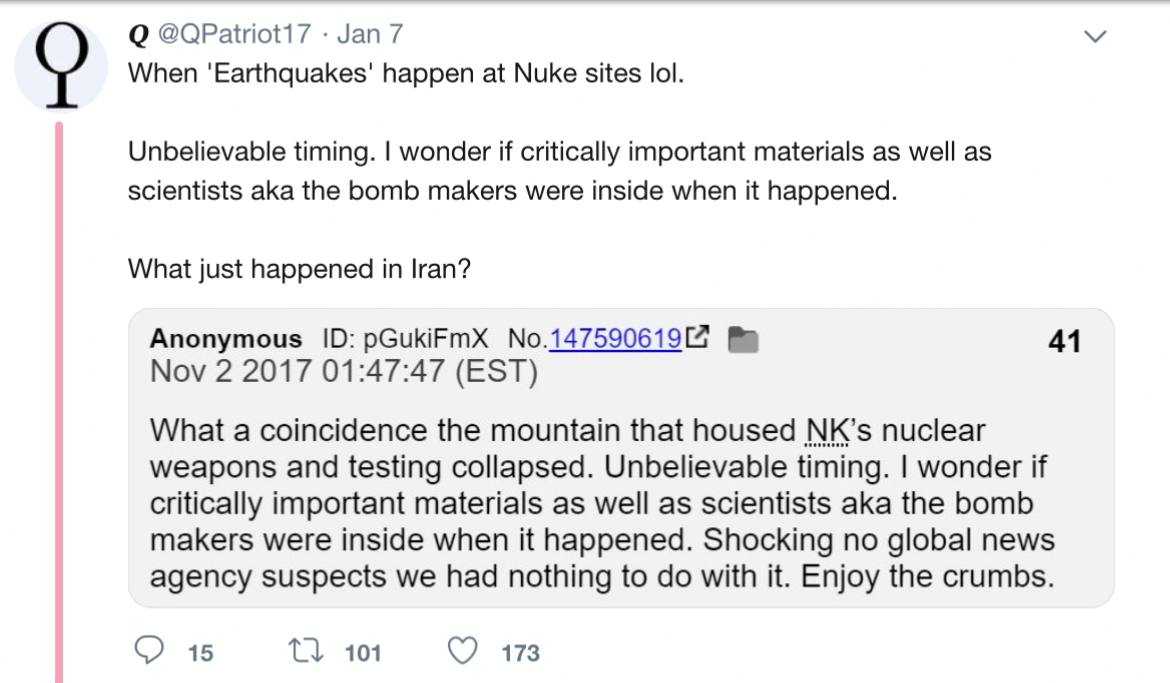
Task: Click the like count 173
Action: tap(520, 653)
